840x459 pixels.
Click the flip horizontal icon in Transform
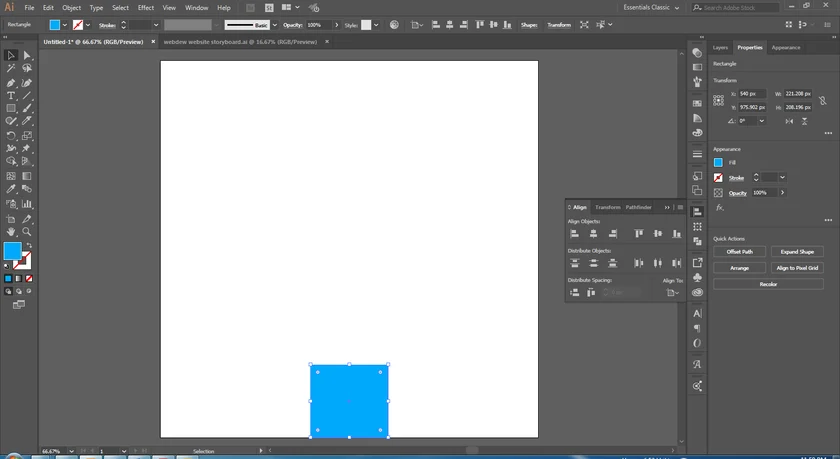tap(790, 121)
